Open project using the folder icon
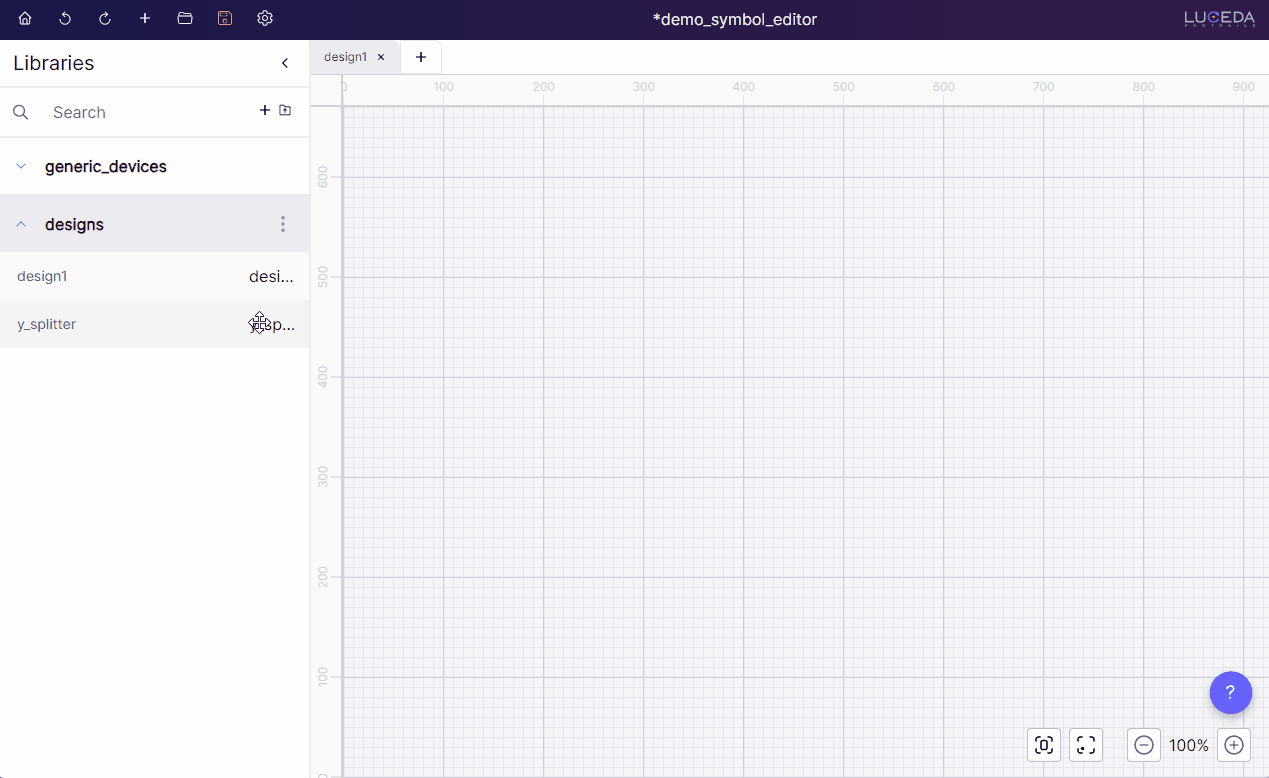The height and width of the screenshot is (778, 1269). [x=185, y=19]
